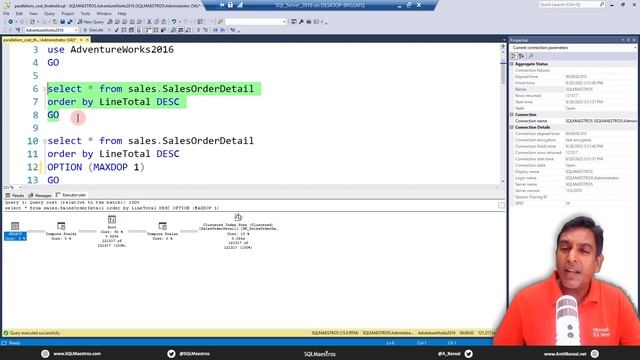Click the signal icon on remote session bar
The image size is (640, 360).
240,5
